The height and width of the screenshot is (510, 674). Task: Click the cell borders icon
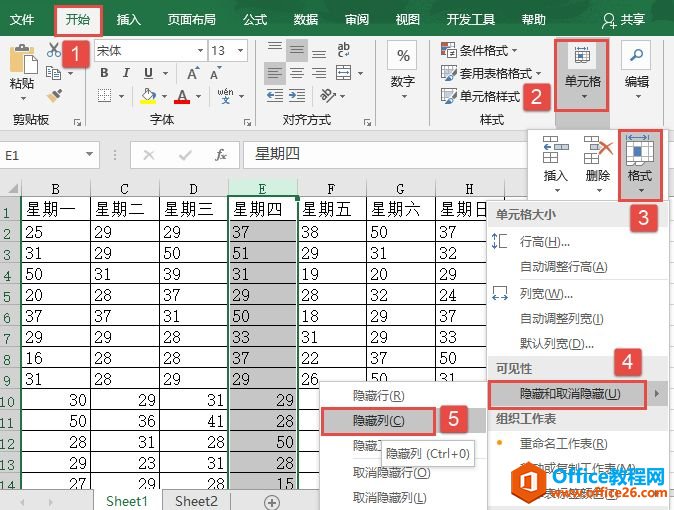(x=104, y=95)
